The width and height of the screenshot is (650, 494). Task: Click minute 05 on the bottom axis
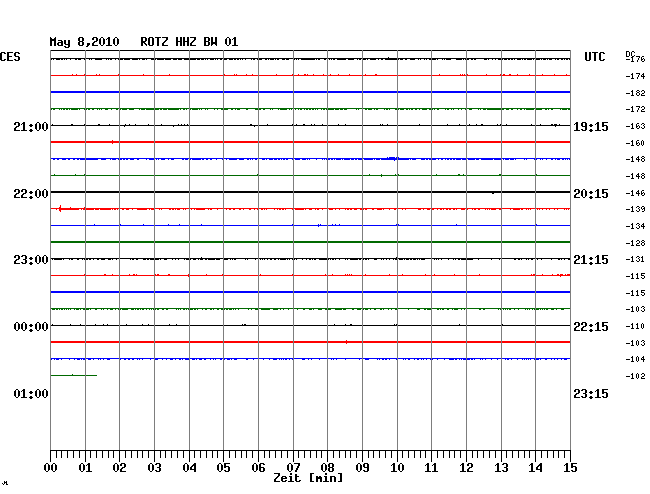coord(223,468)
